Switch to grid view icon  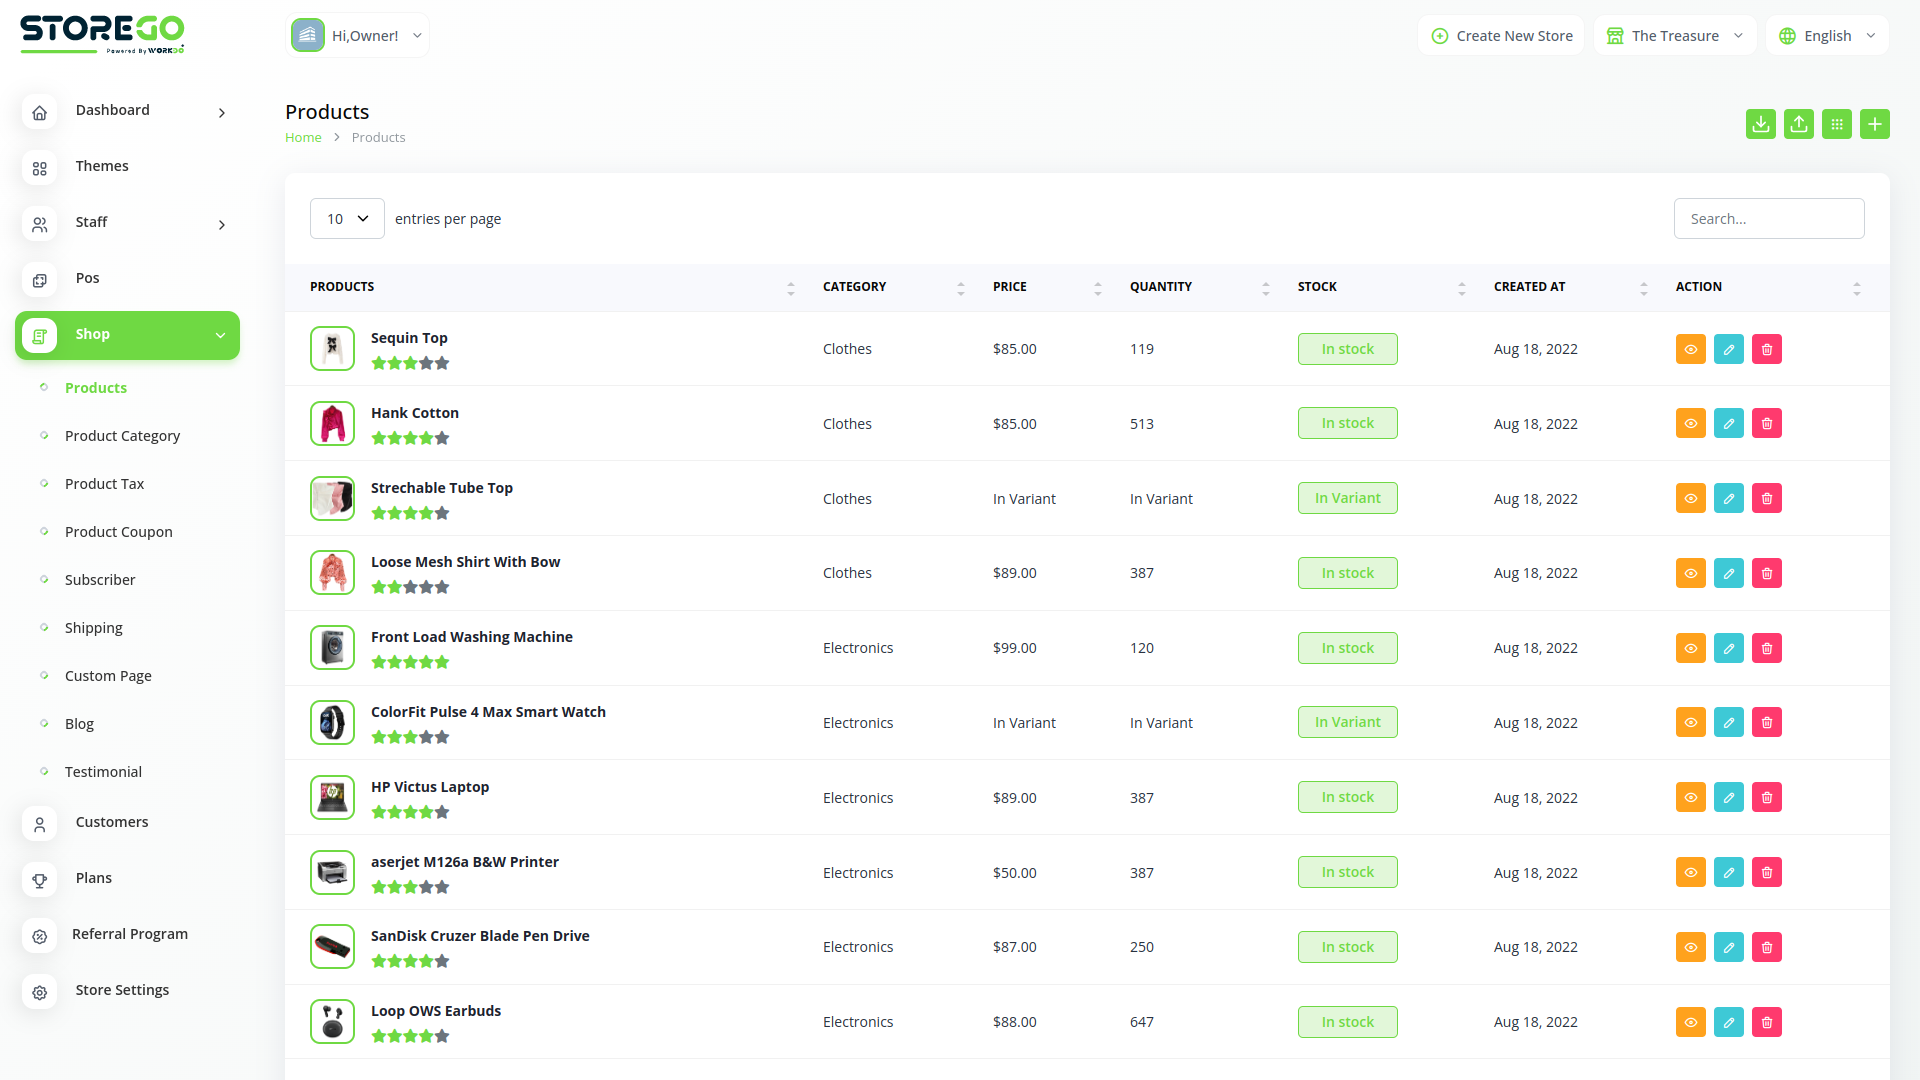click(x=1836, y=124)
